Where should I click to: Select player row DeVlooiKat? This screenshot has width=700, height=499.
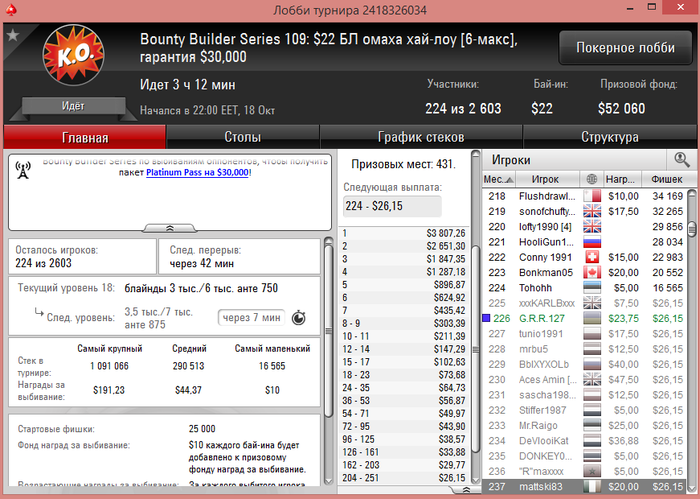tap(585, 441)
